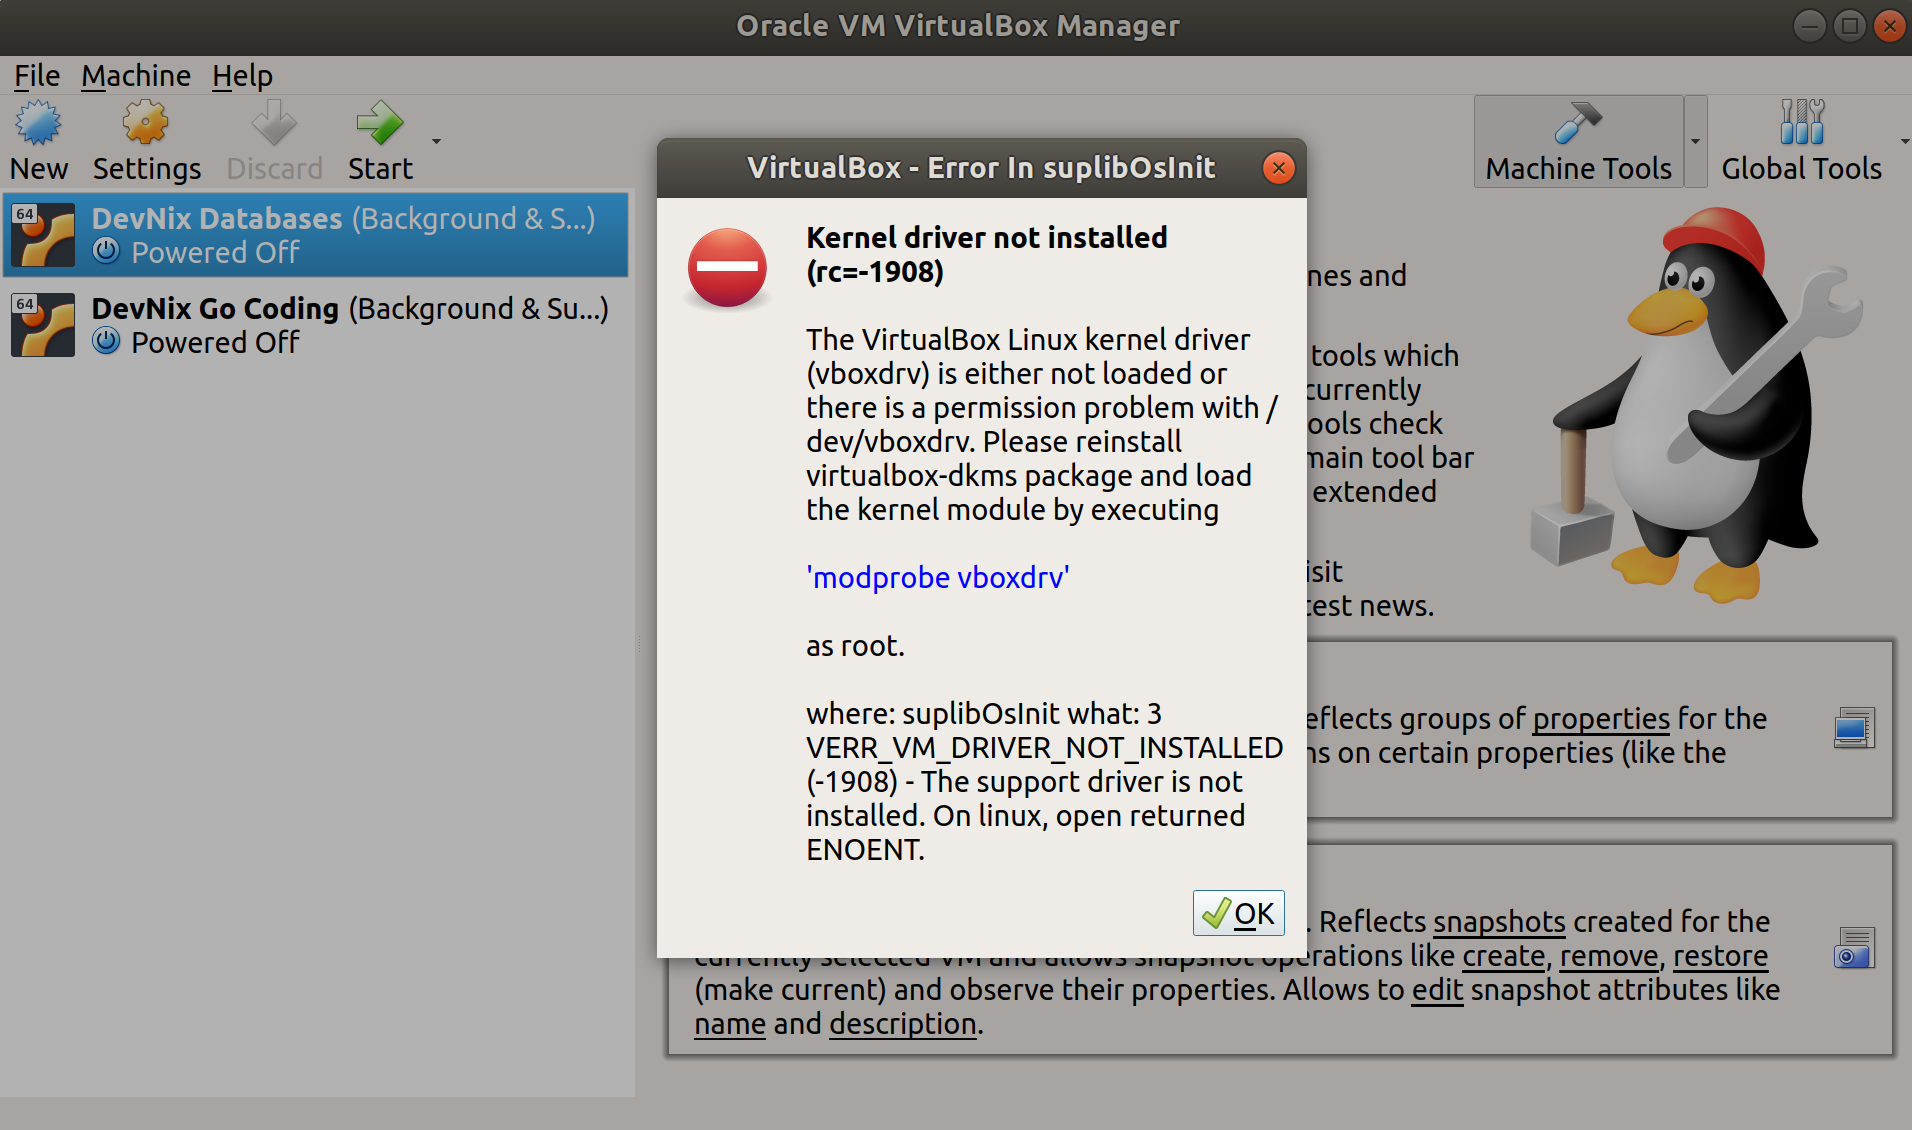Click the Discard down-arrow icon
The width and height of the screenshot is (1912, 1130).
(274, 124)
